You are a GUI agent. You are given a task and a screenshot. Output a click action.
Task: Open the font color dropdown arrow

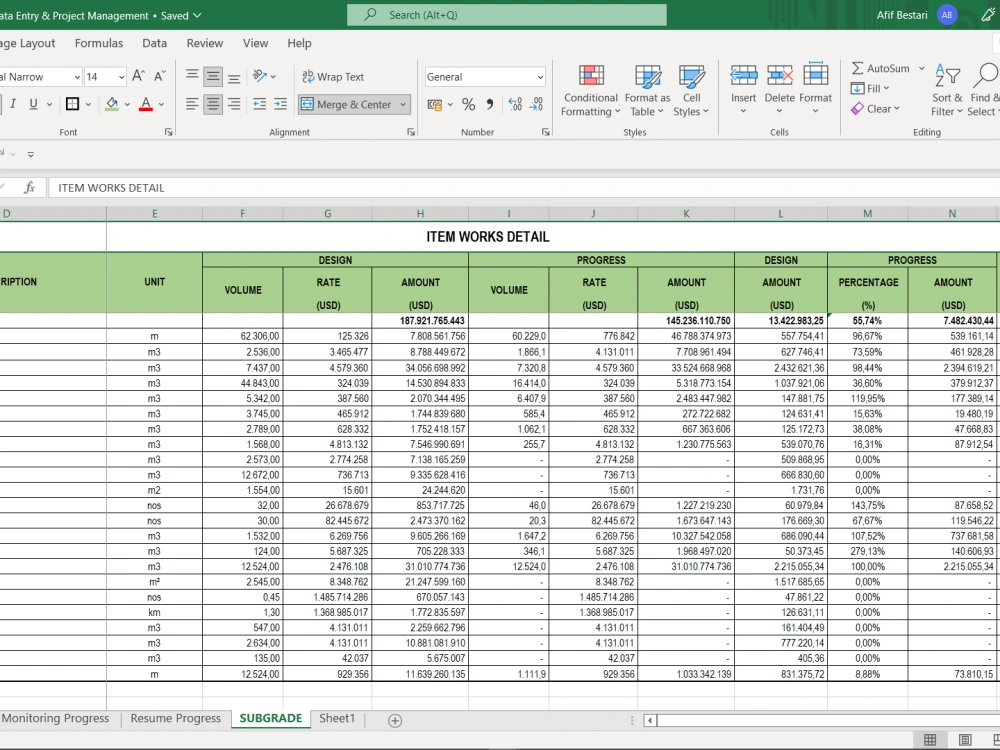tap(161, 104)
